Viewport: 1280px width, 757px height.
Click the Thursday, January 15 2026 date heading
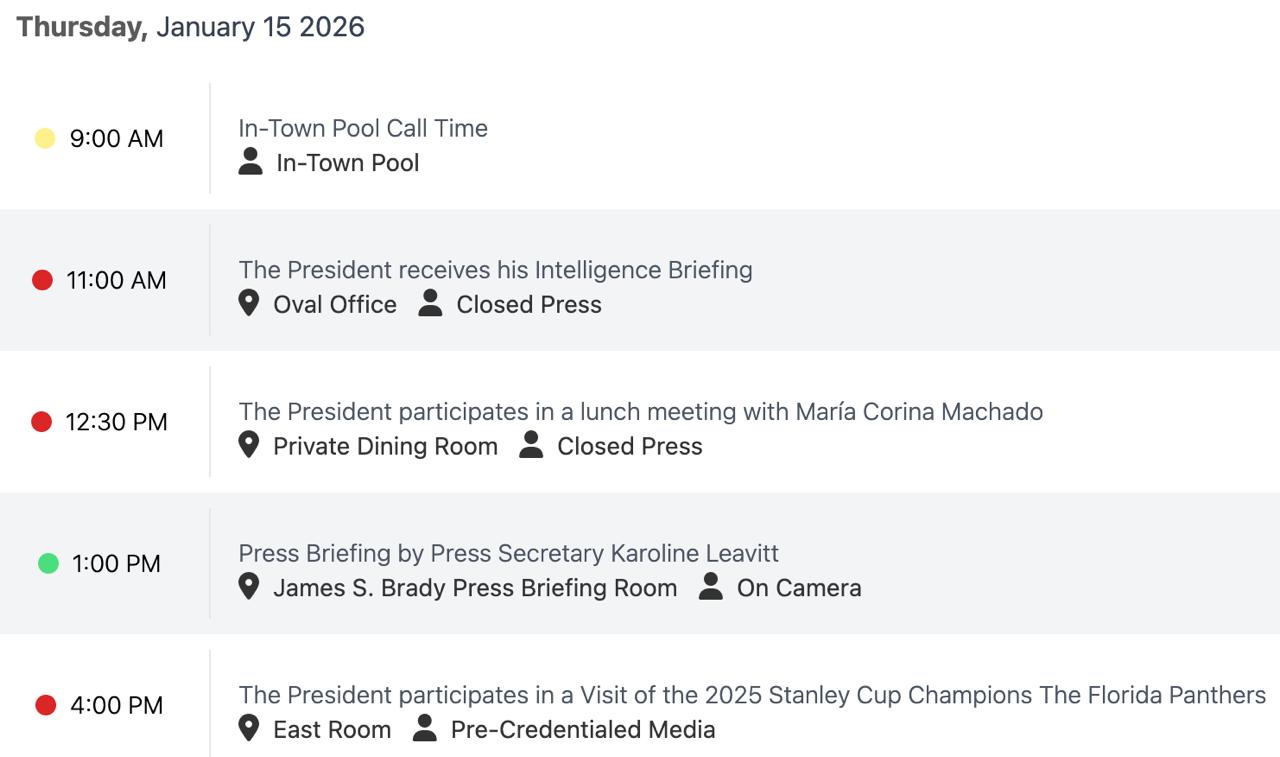tap(190, 27)
